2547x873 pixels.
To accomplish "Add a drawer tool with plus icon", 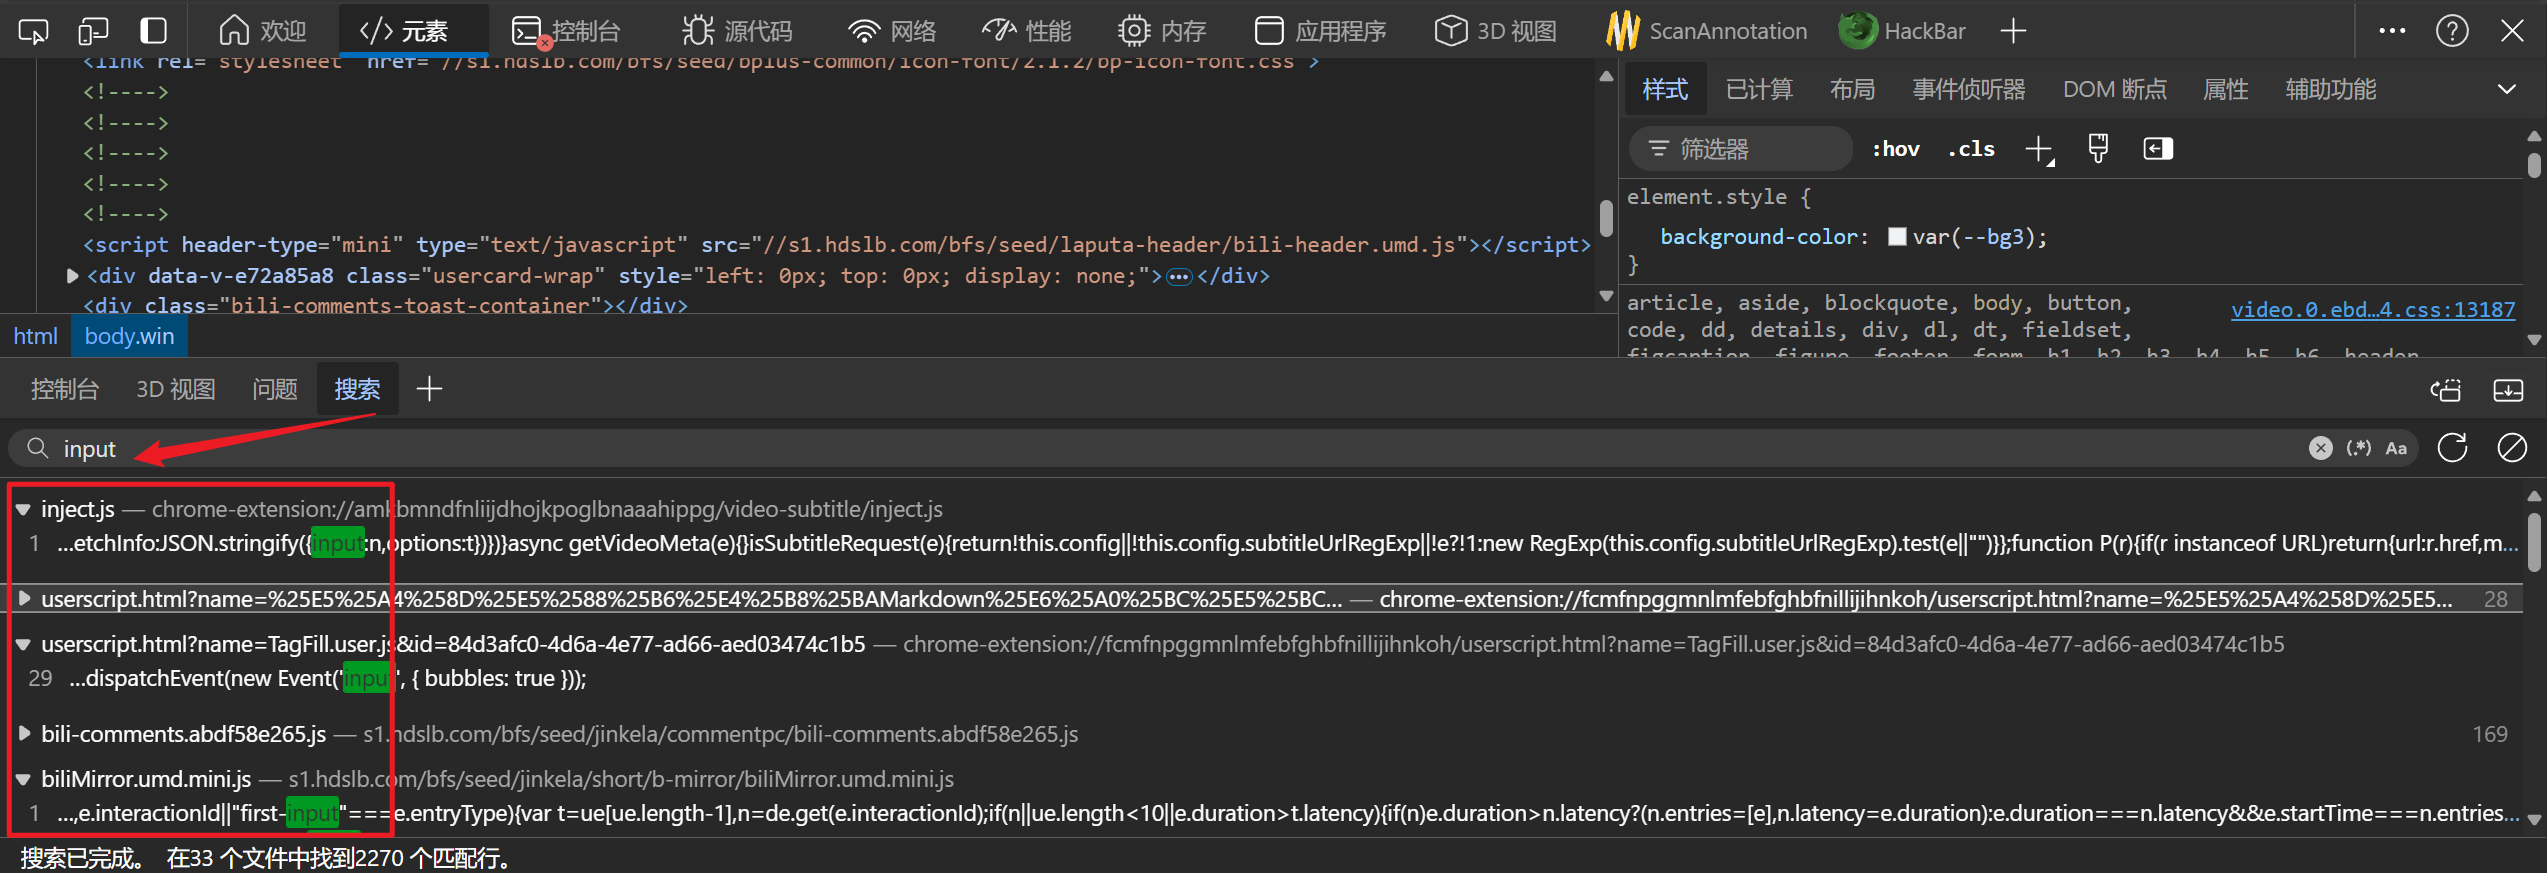I will [429, 389].
